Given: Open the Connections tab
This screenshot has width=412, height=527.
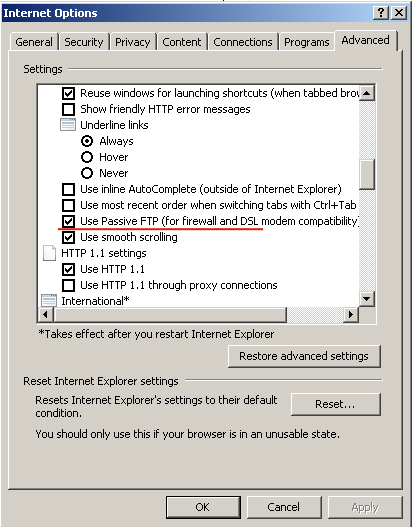Looking at the screenshot, I should (x=243, y=42).
